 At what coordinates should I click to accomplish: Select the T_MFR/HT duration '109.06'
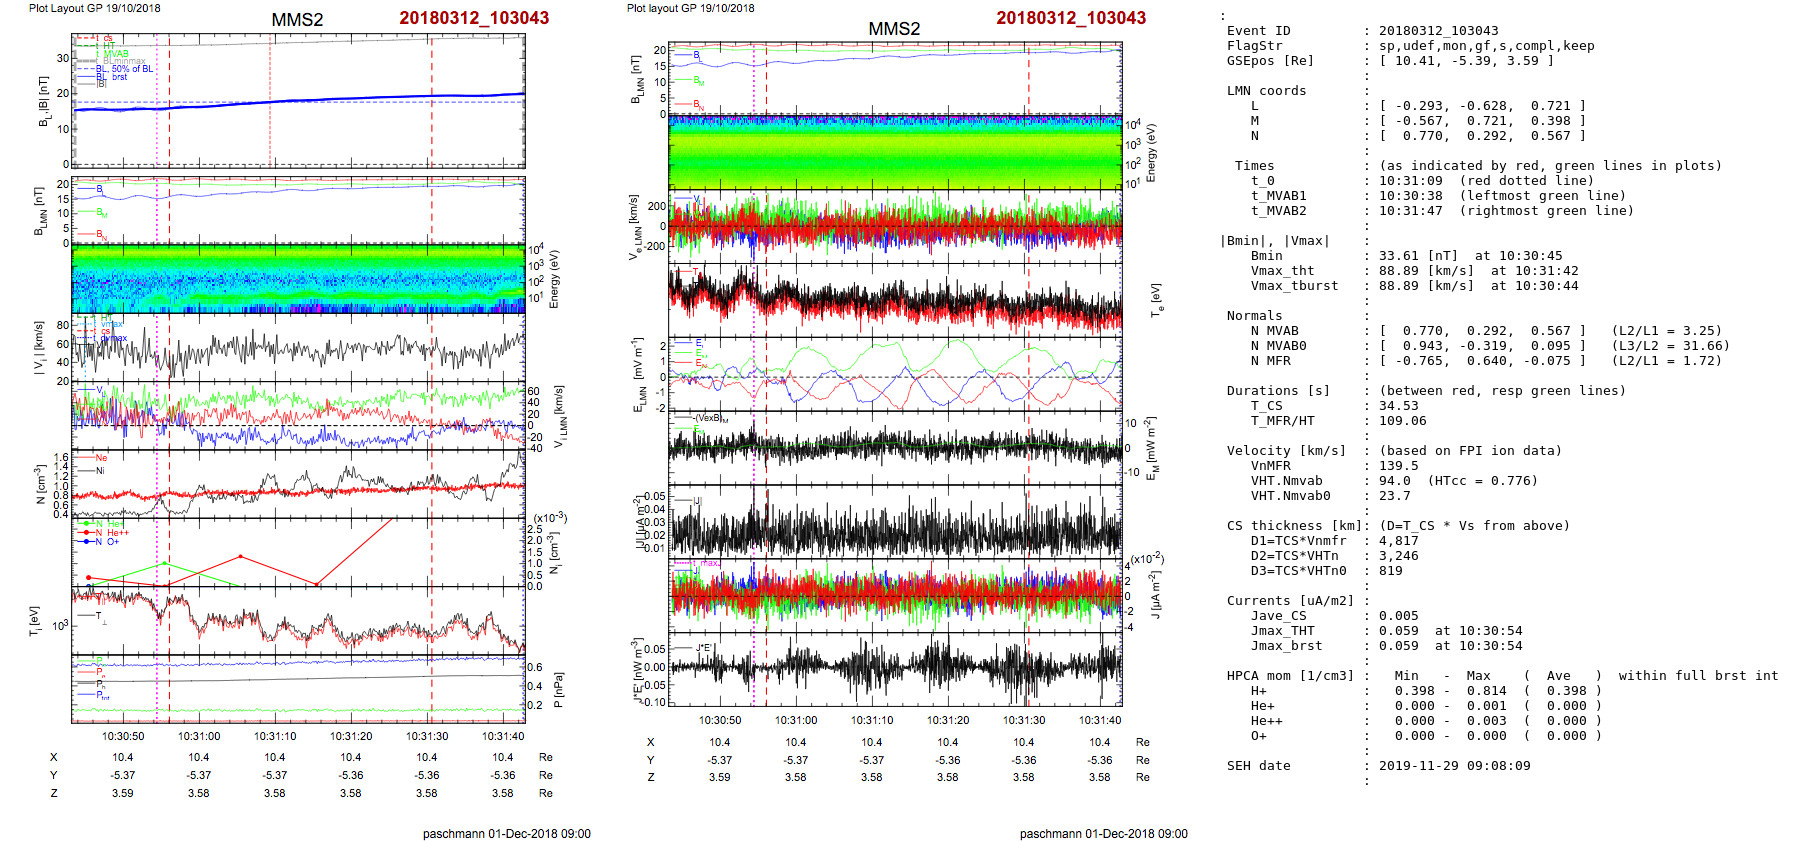coord(1403,421)
